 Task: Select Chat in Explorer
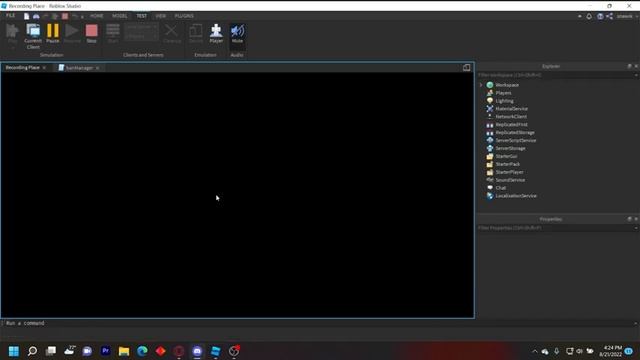coord(501,188)
